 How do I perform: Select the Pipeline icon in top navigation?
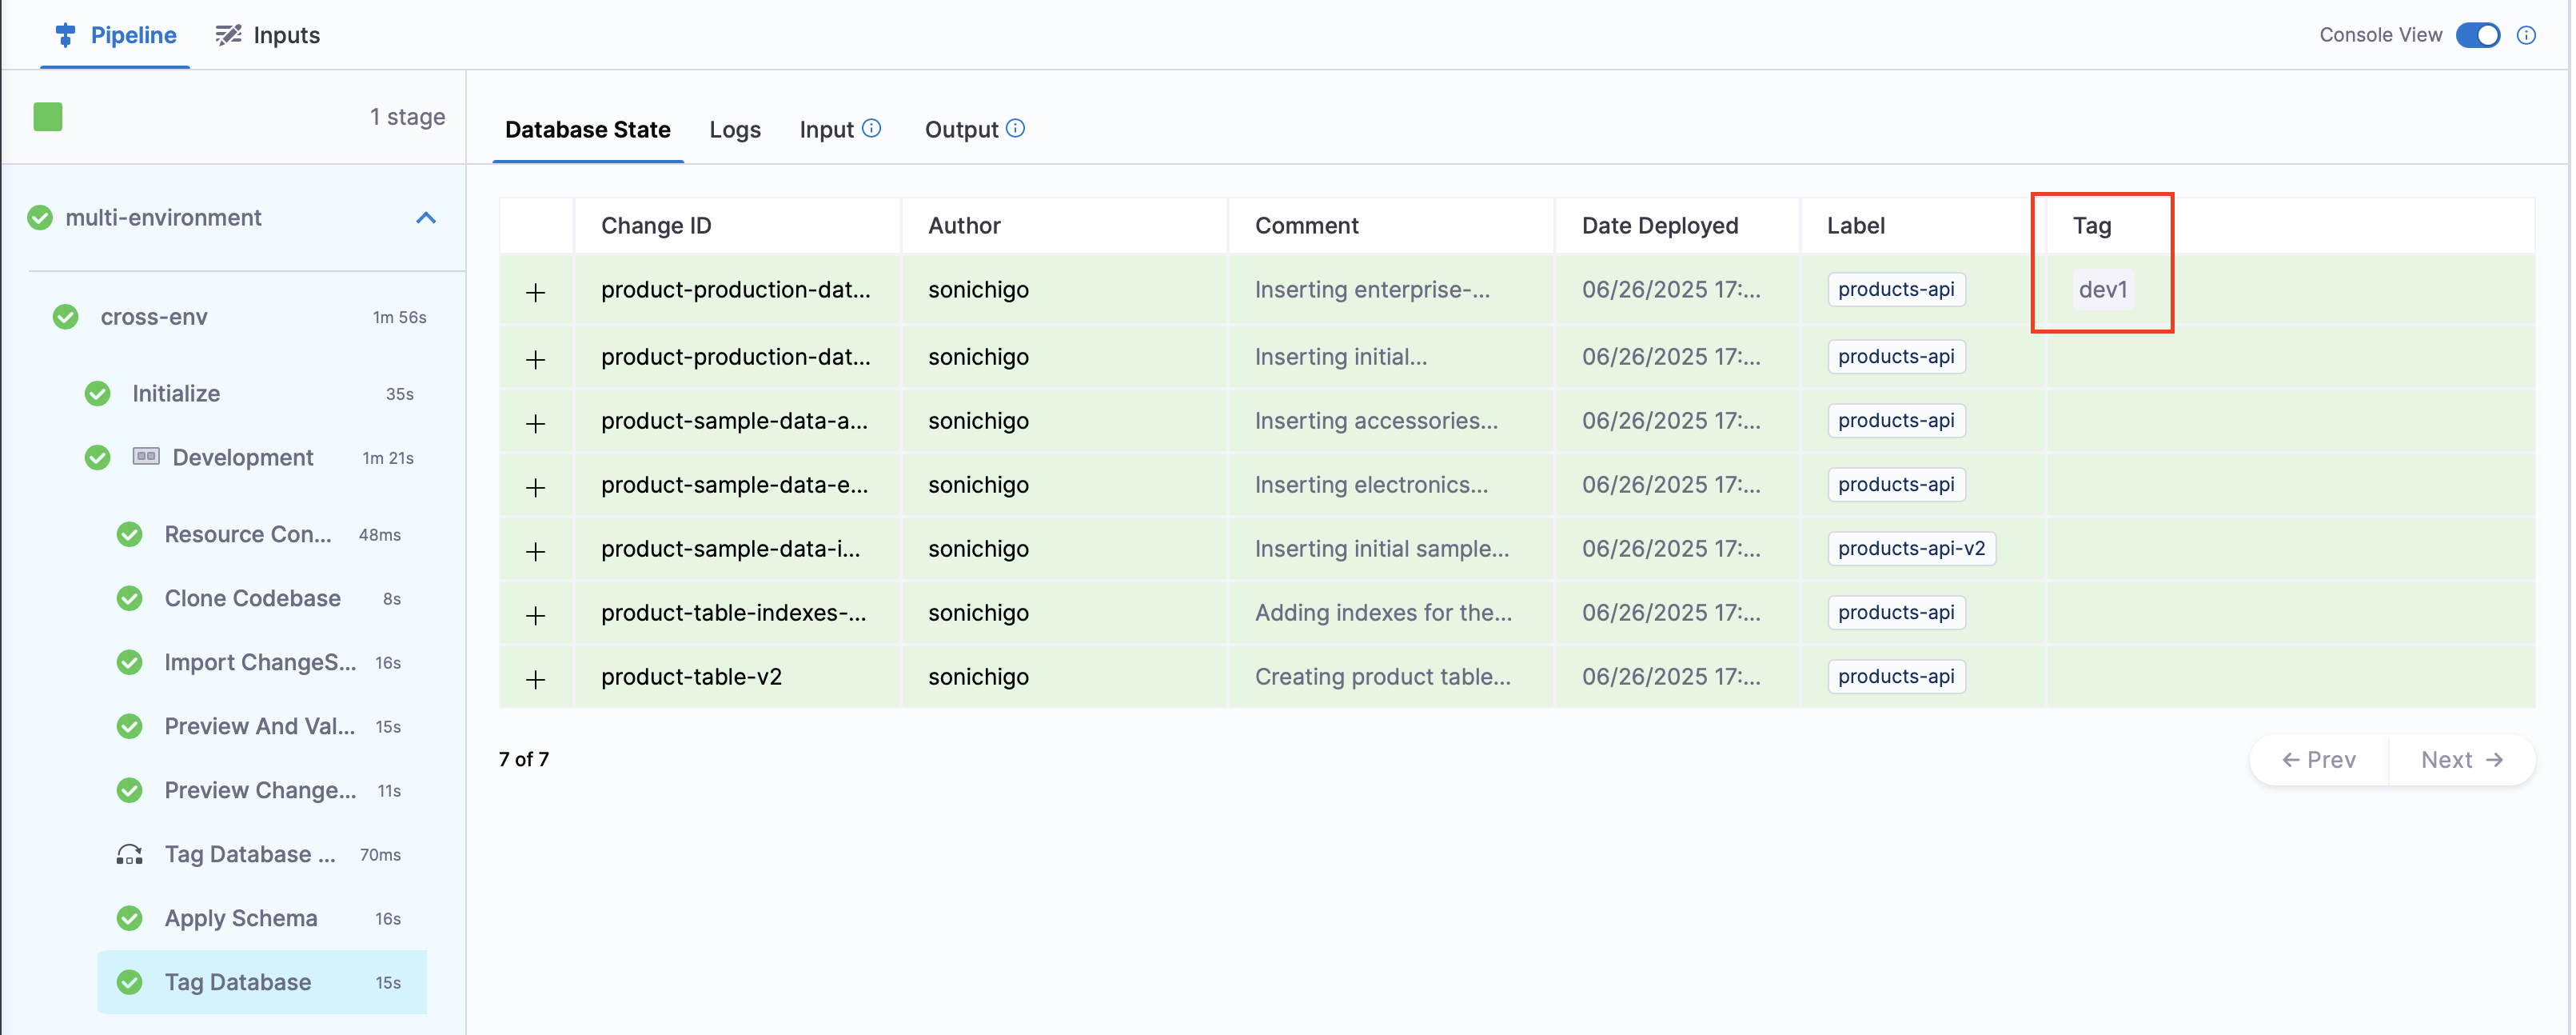click(x=66, y=35)
